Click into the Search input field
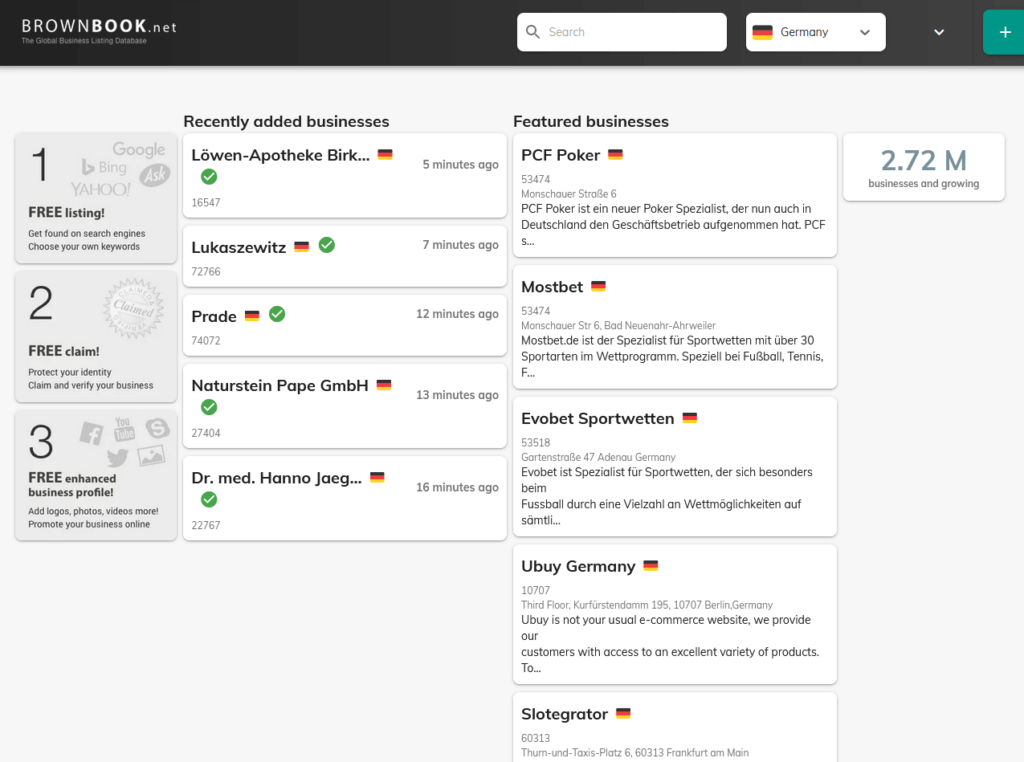1024x762 pixels. click(630, 32)
